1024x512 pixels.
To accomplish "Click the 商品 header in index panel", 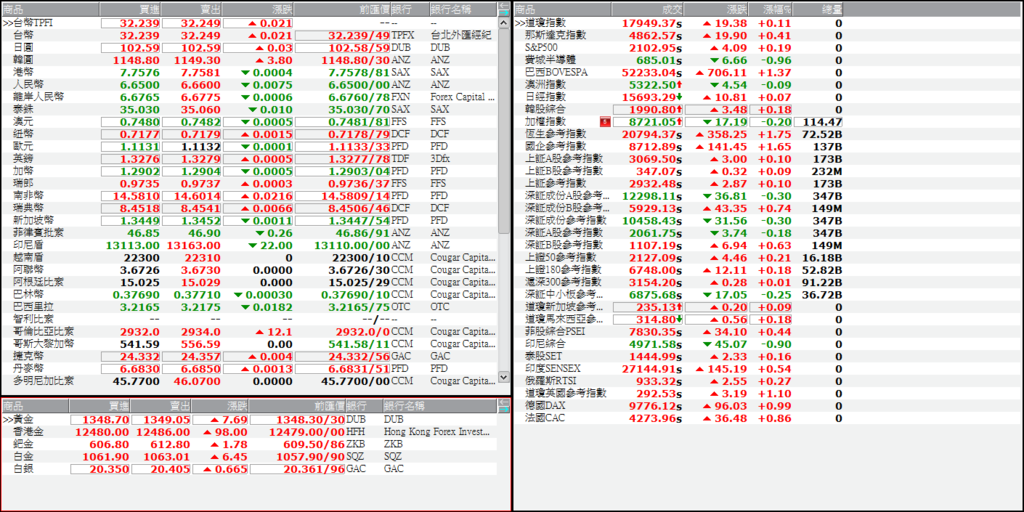I will 563,9.
